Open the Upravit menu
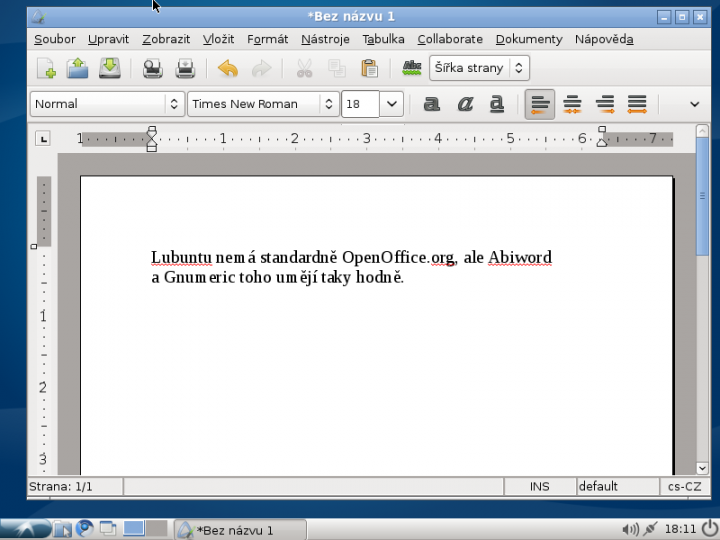Image resolution: width=720 pixels, height=540 pixels. tap(108, 39)
